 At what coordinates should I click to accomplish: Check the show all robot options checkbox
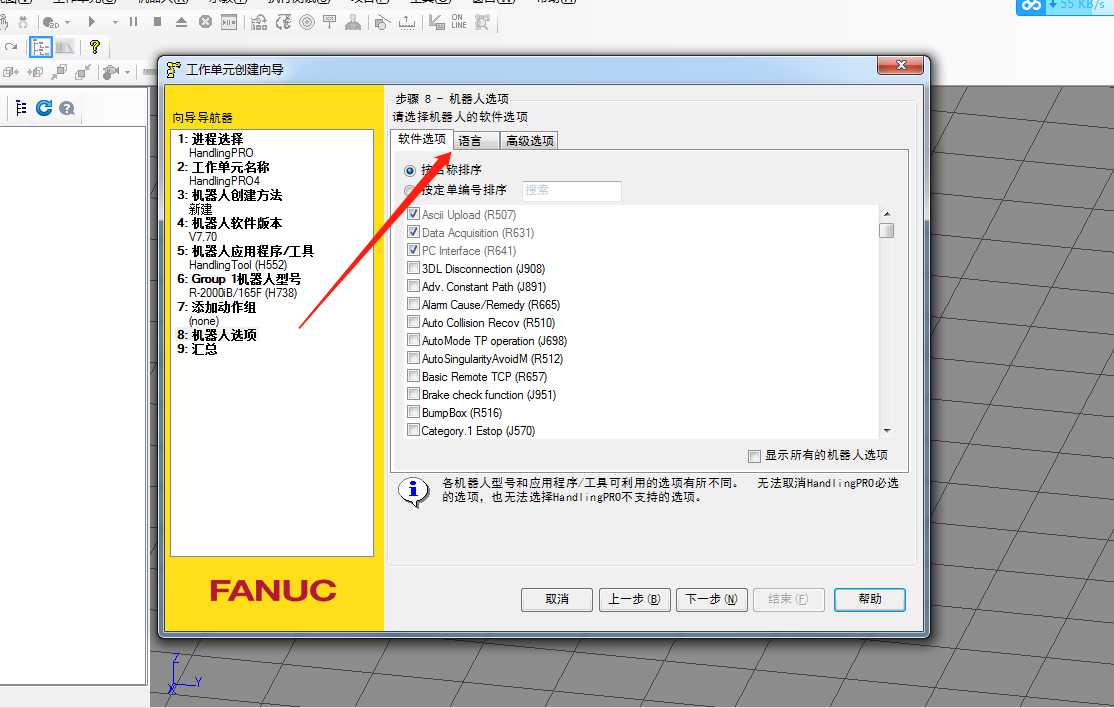coord(755,456)
